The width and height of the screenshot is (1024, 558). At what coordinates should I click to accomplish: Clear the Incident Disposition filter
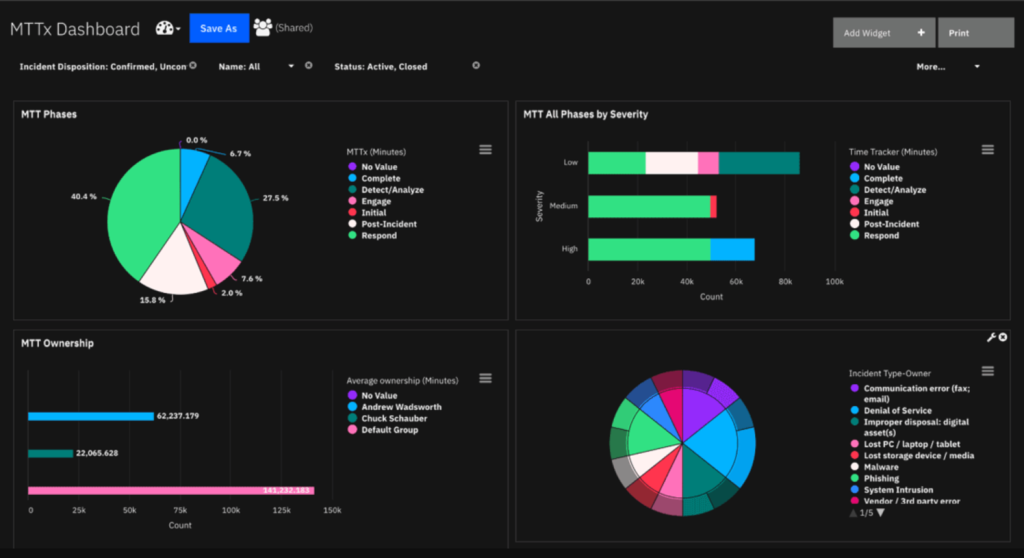193,65
